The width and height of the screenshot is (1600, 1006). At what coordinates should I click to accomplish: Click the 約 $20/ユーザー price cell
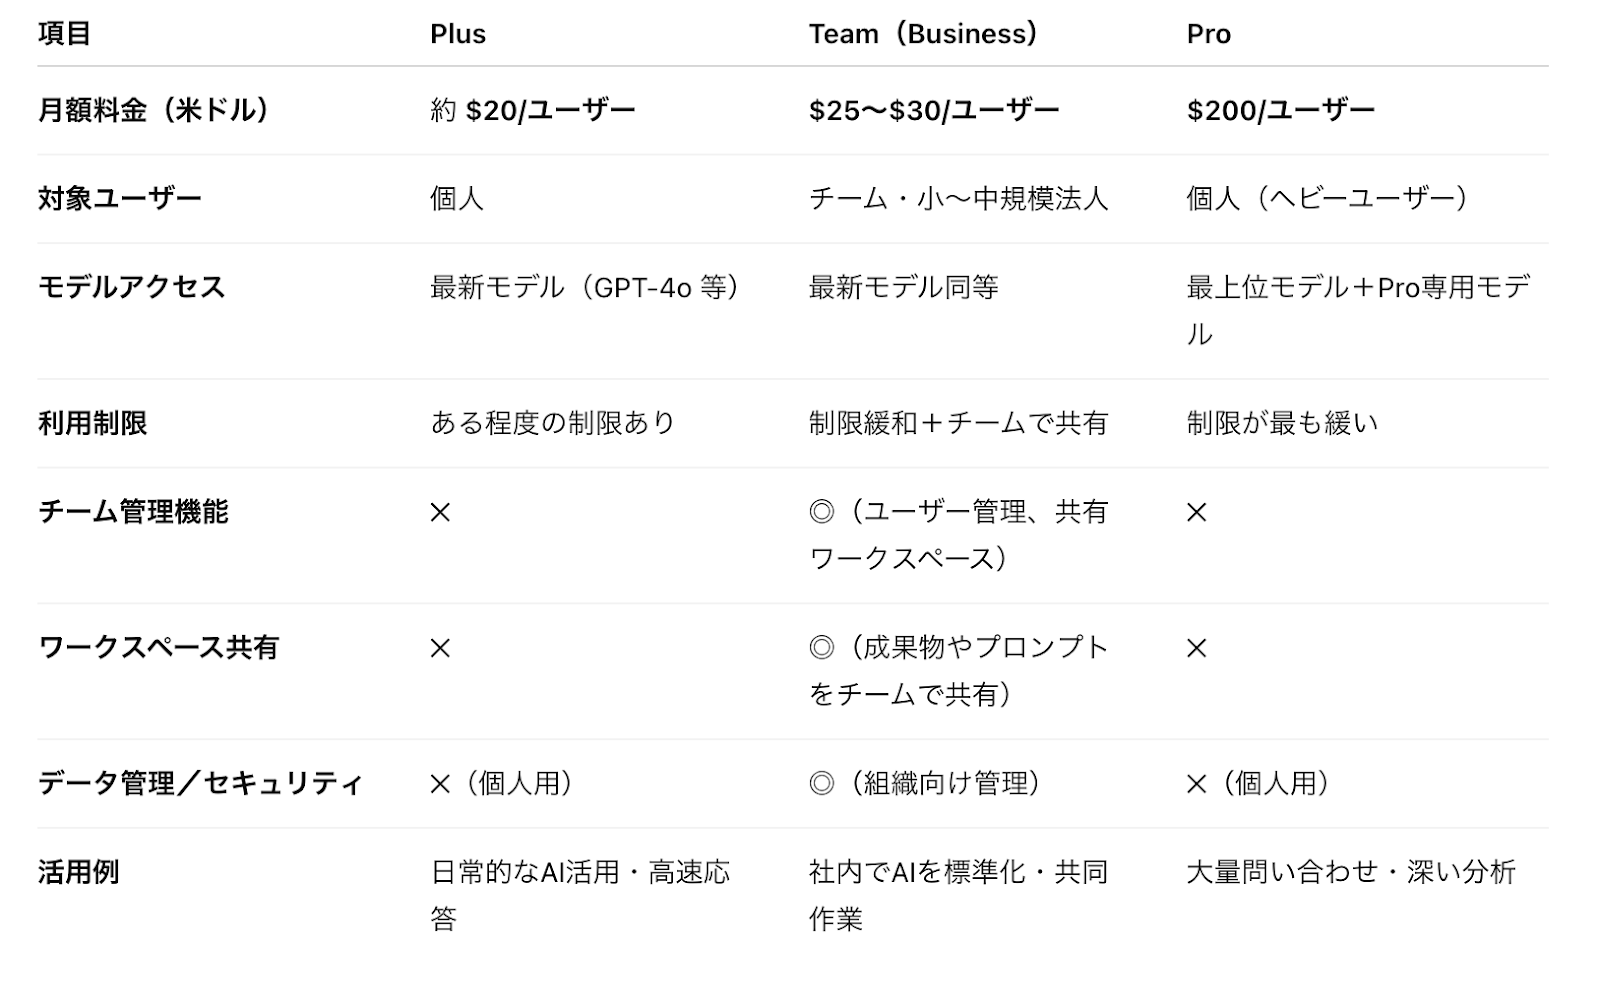tap(532, 110)
